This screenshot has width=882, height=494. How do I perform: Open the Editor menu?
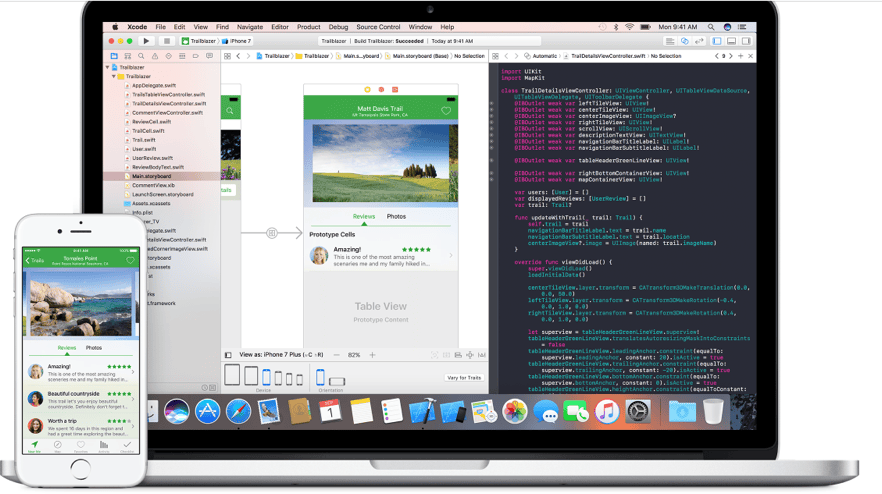tap(280, 27)
